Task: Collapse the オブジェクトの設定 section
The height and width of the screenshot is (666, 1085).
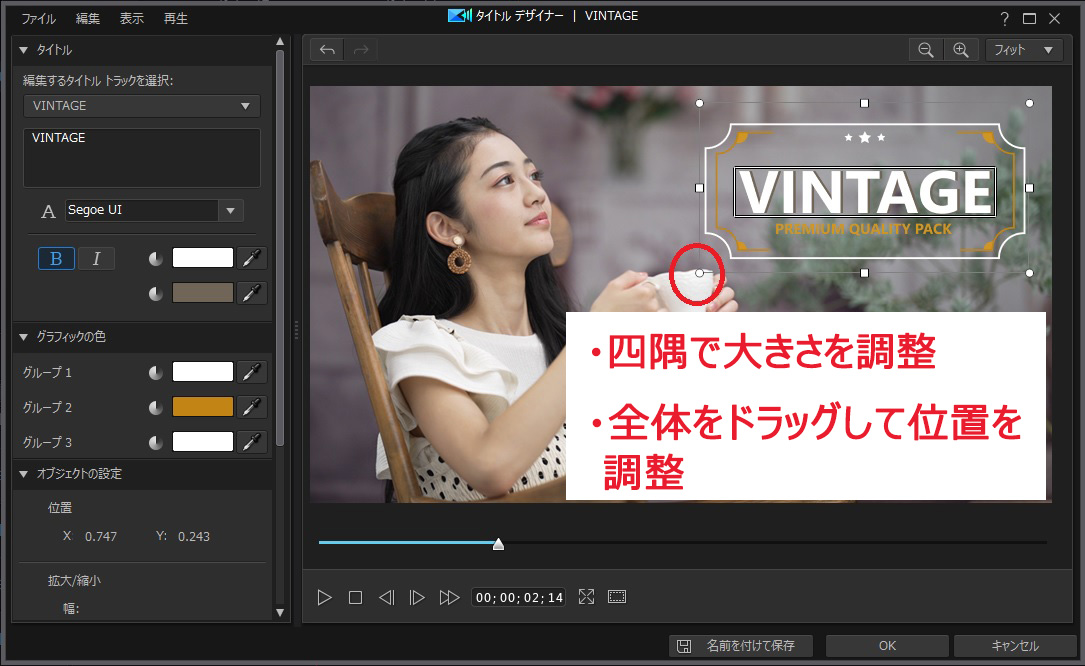Action: tap(23, 474)
